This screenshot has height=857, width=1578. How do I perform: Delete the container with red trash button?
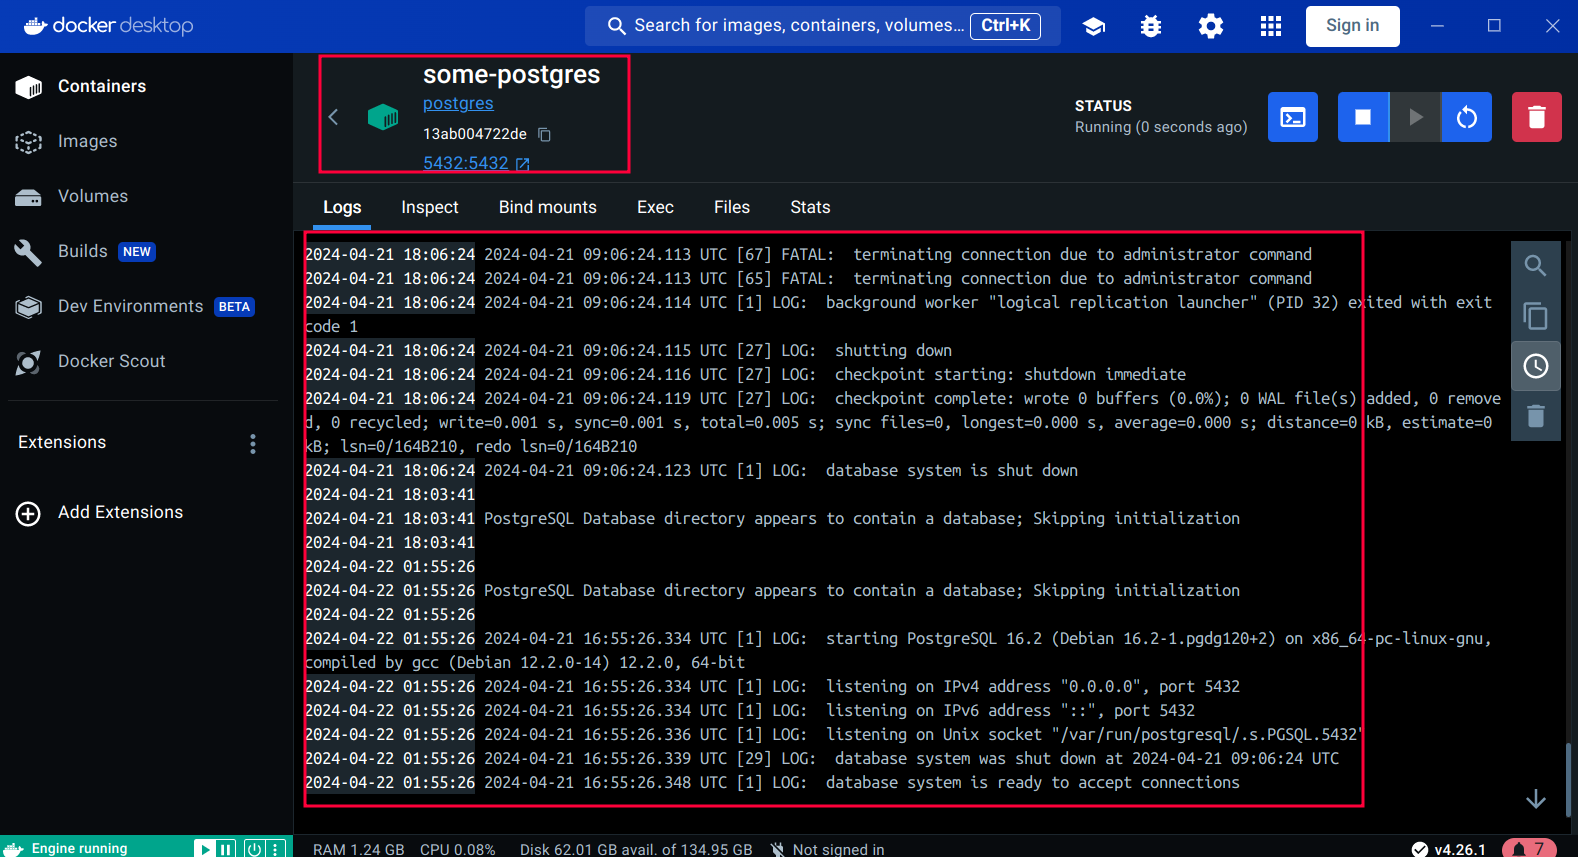point(1537,117)
